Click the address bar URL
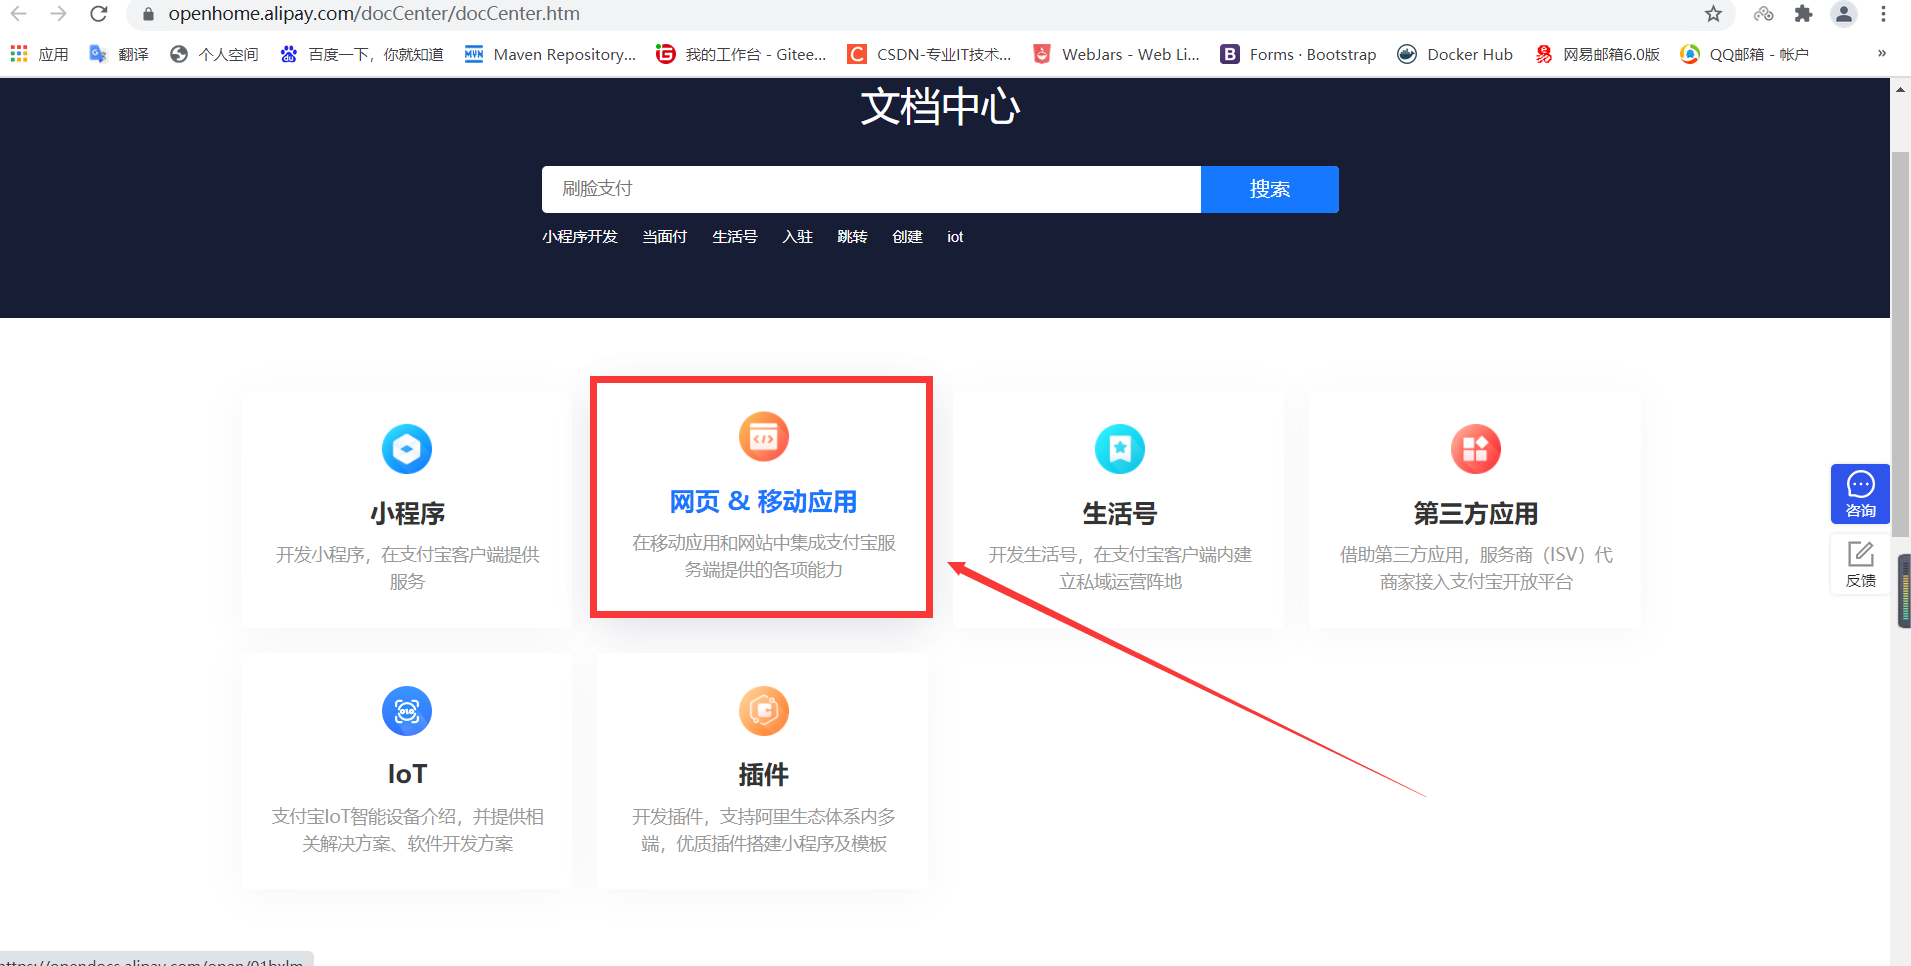 pyautogui.click(x=374, y=14)
